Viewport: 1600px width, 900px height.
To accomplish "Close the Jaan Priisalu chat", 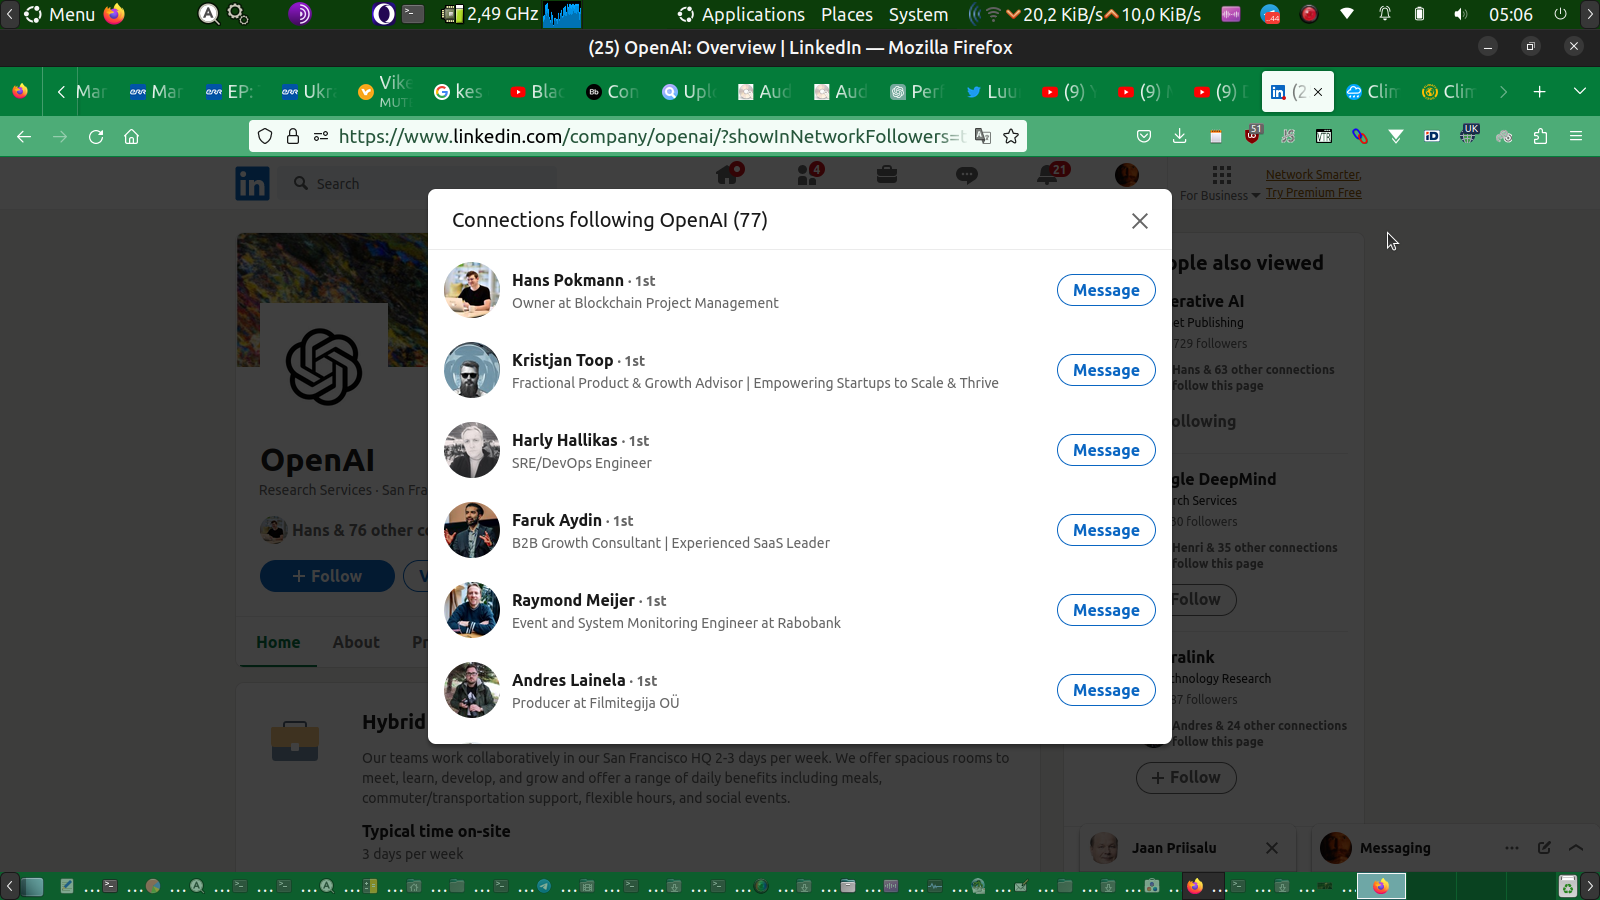I will point(1272,848).
